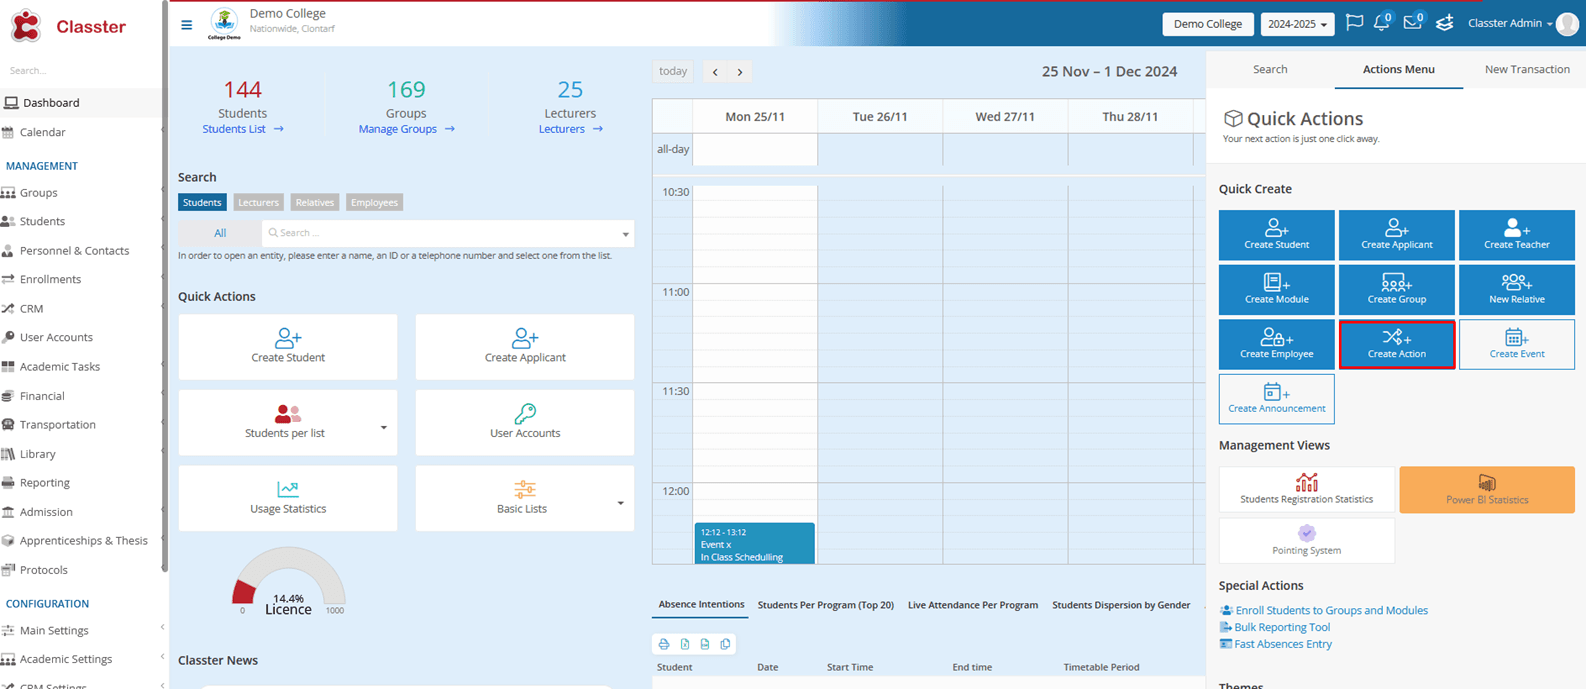Click the sidebar Search field
Viewport: 1586px width, 689px height.
tap(80, 71)
